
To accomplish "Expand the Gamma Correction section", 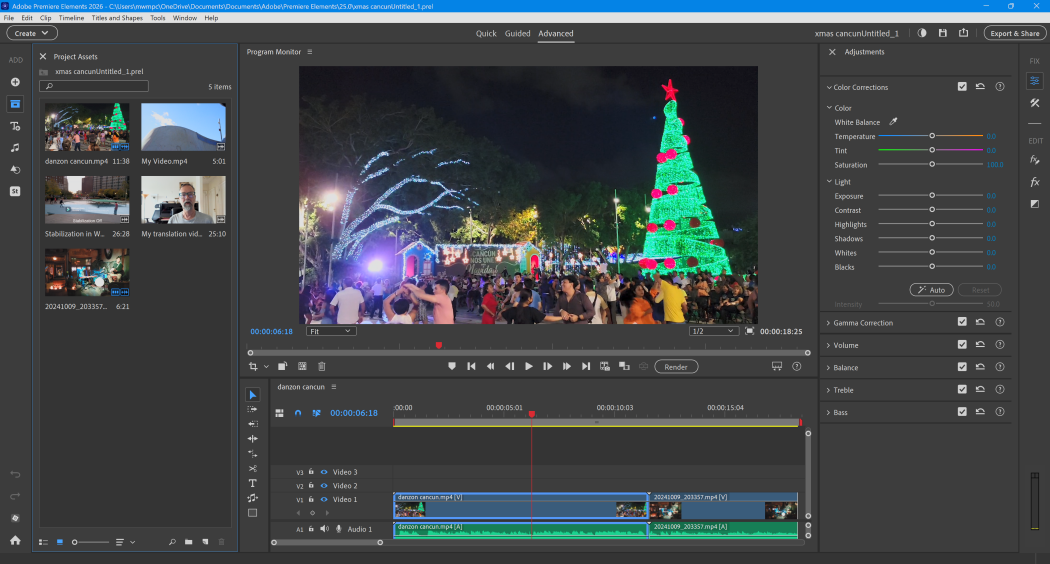I will click(x=828, y=323).
